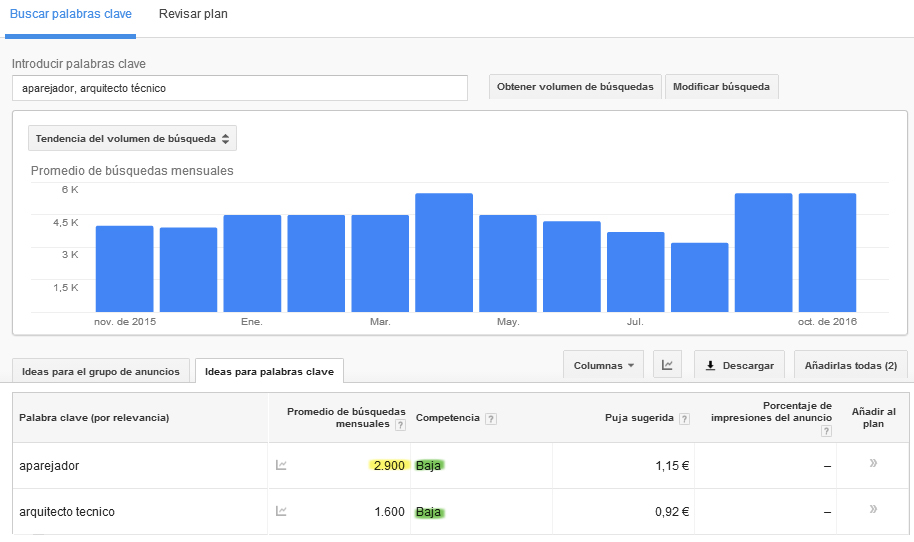
Task: Sort by Promedio de búsquedas mensuales header
Action: point(346,418)
